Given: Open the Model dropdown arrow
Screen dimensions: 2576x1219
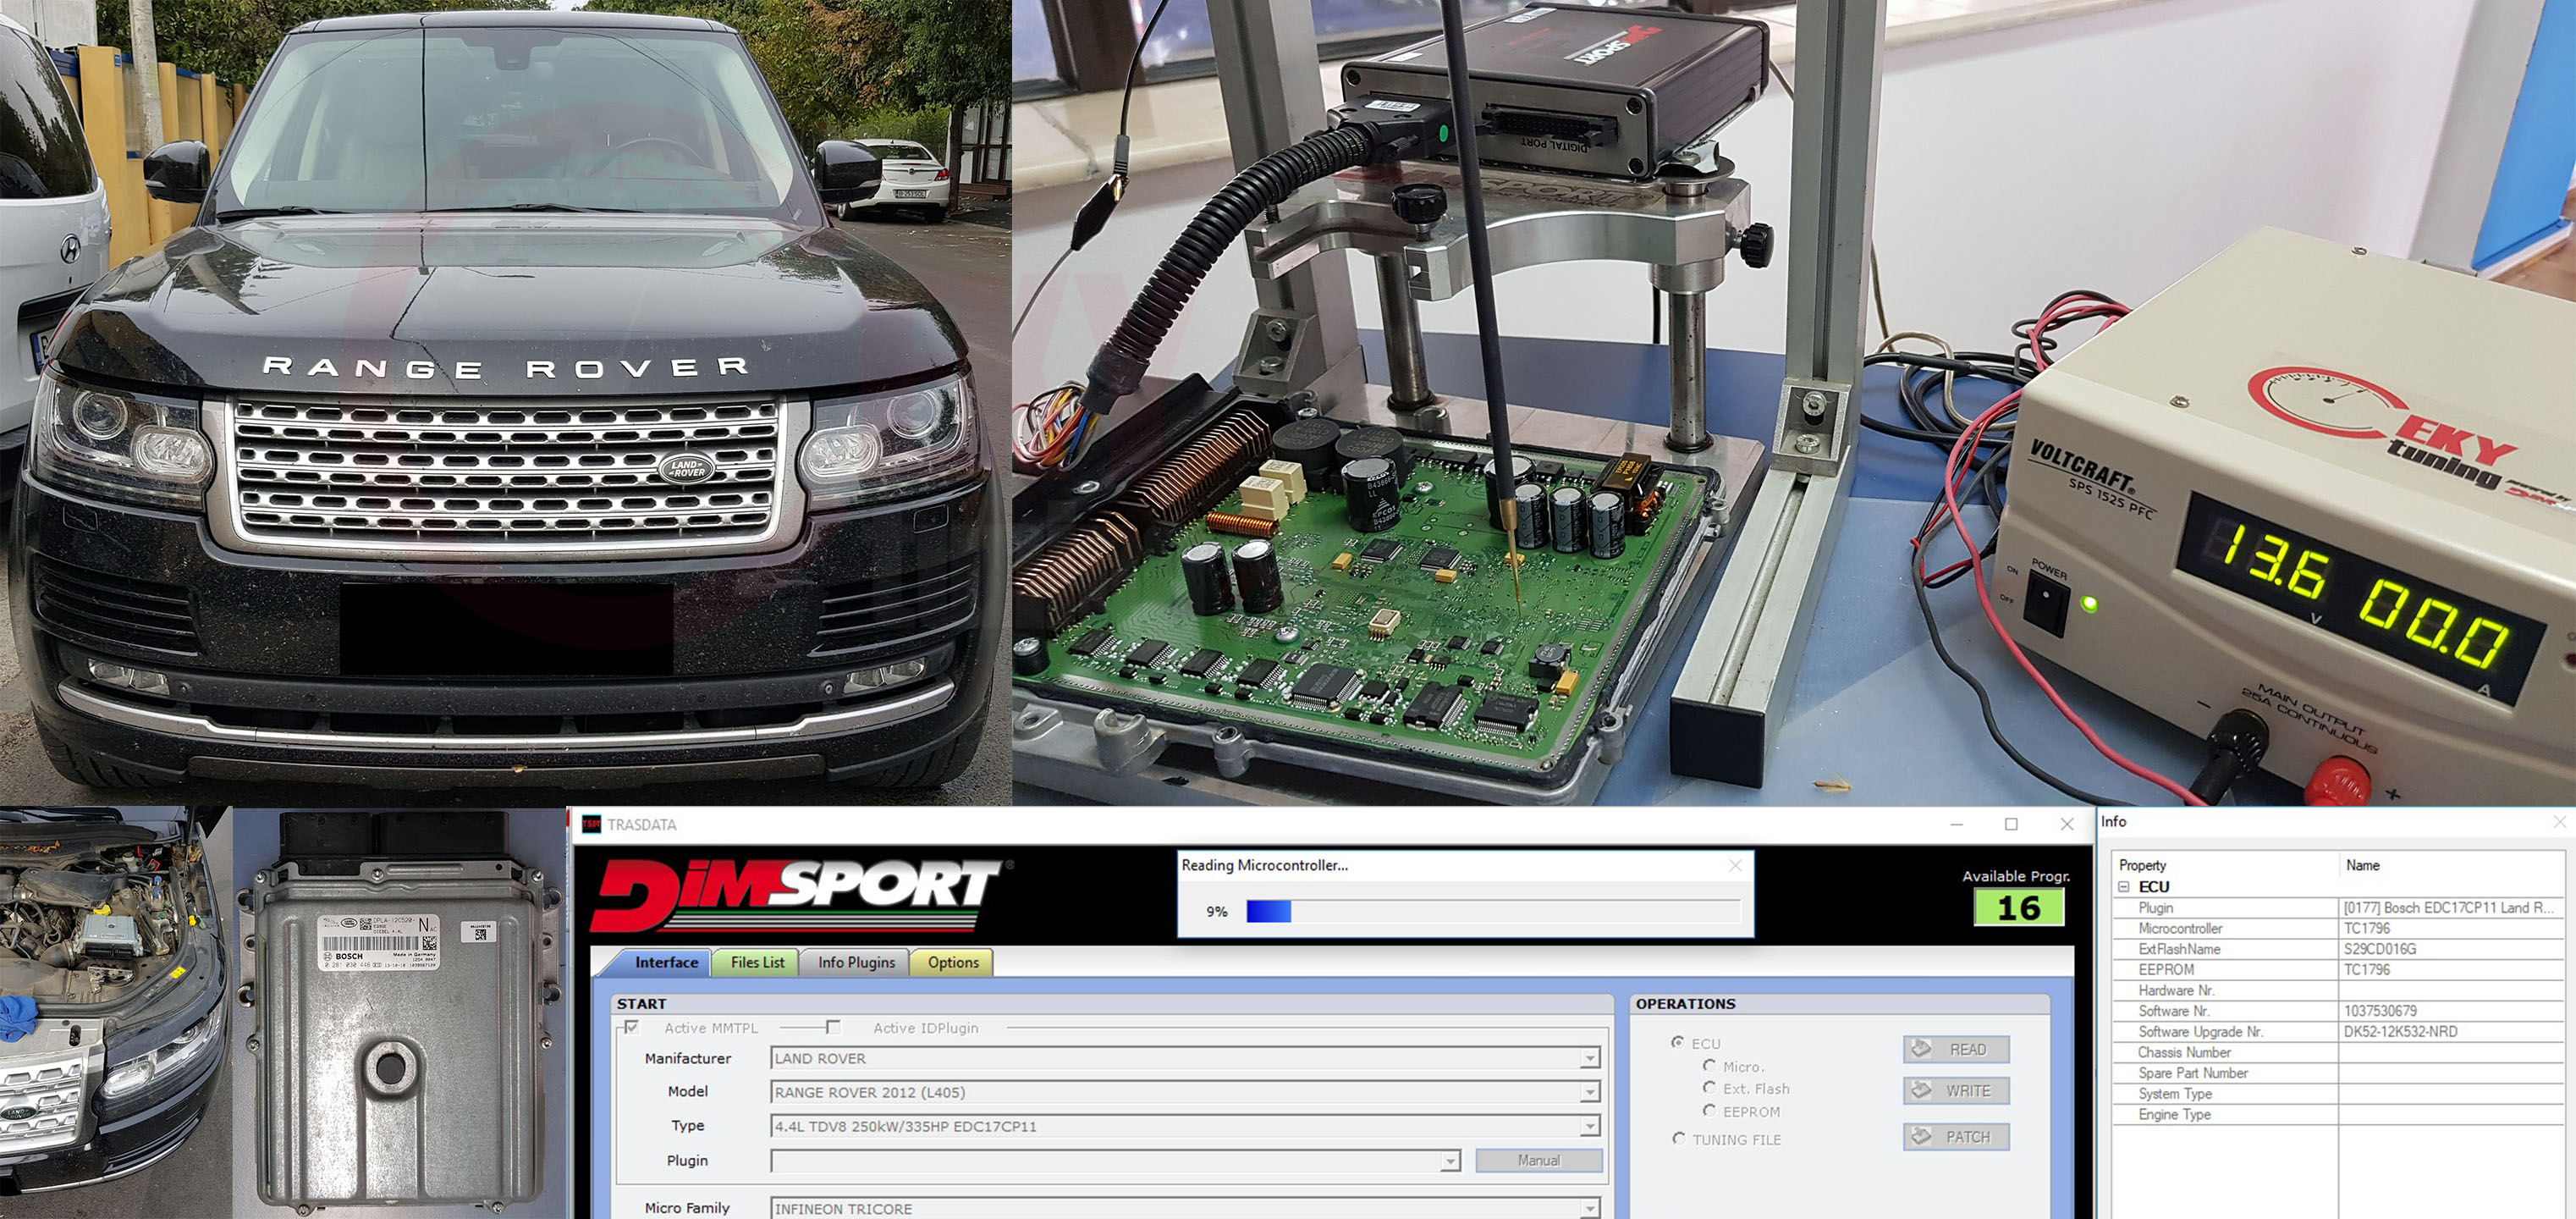Looking at the screenshot, I should pos(1590,1092).
